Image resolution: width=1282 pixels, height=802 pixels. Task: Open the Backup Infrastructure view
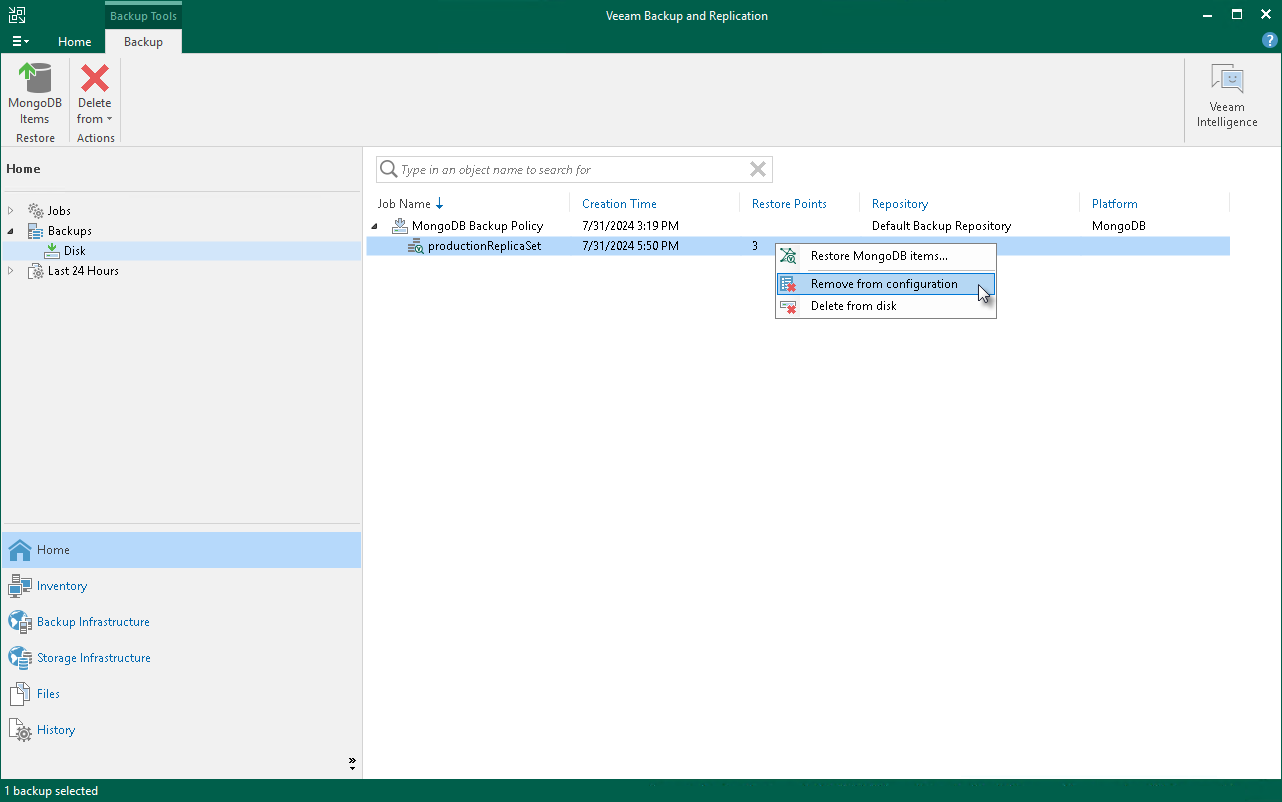(181, 622)
